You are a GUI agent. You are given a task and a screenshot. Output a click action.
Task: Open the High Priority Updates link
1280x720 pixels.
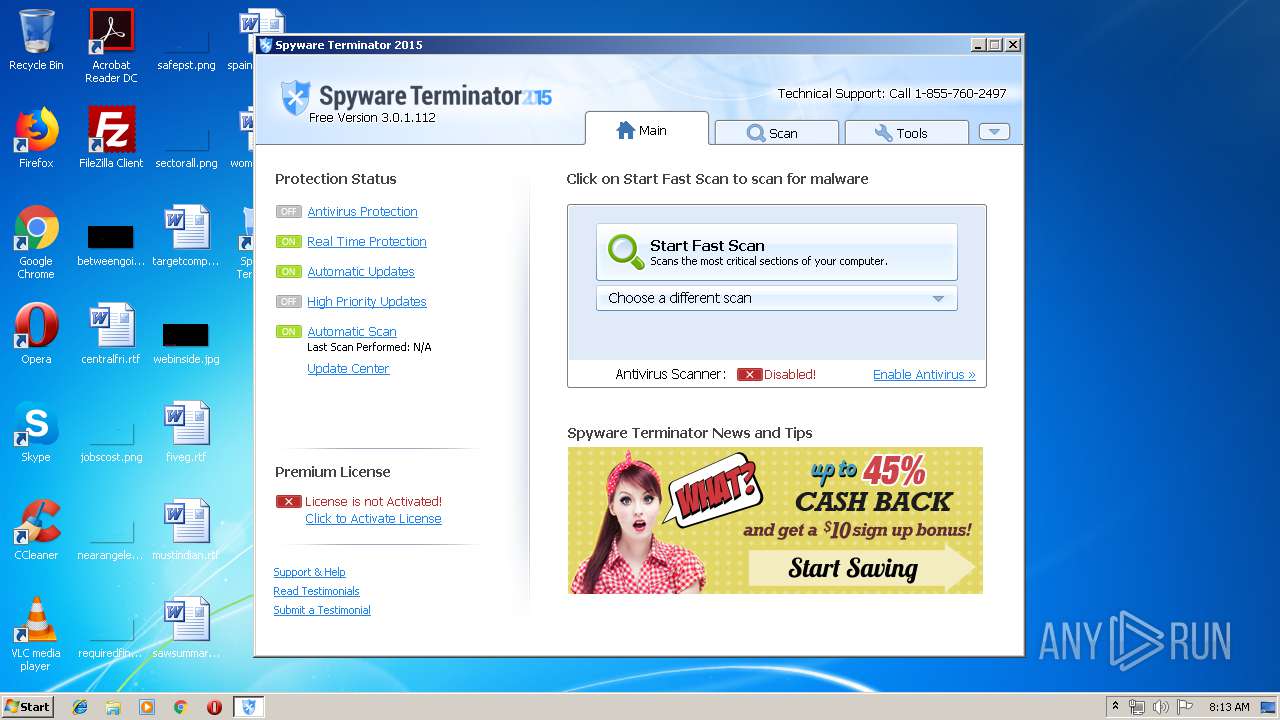367,302
